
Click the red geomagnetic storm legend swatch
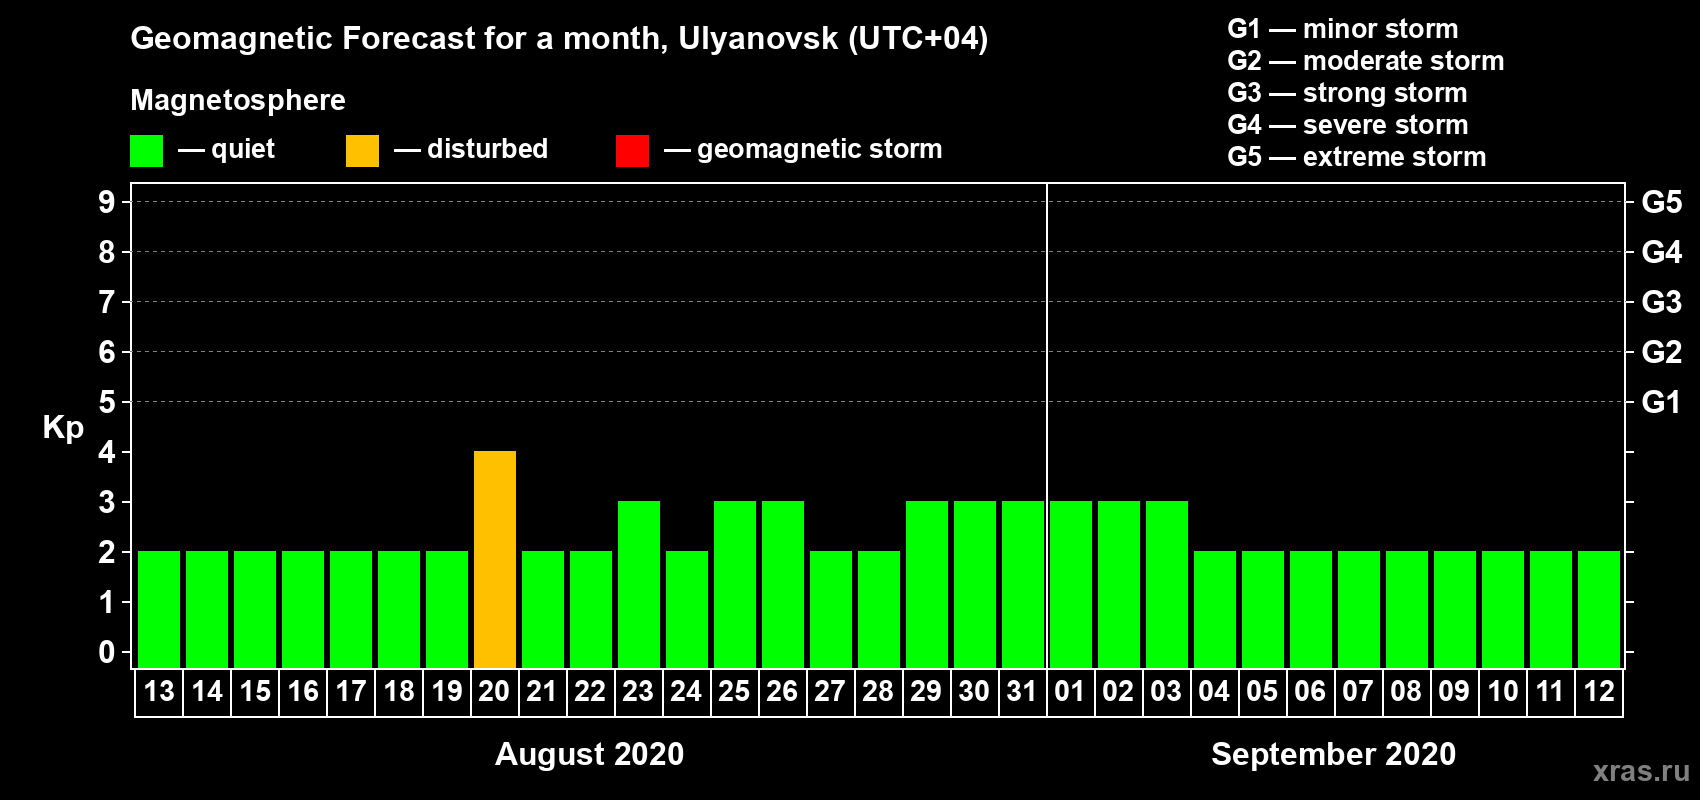pyautogui.click(x=632, y=151)
